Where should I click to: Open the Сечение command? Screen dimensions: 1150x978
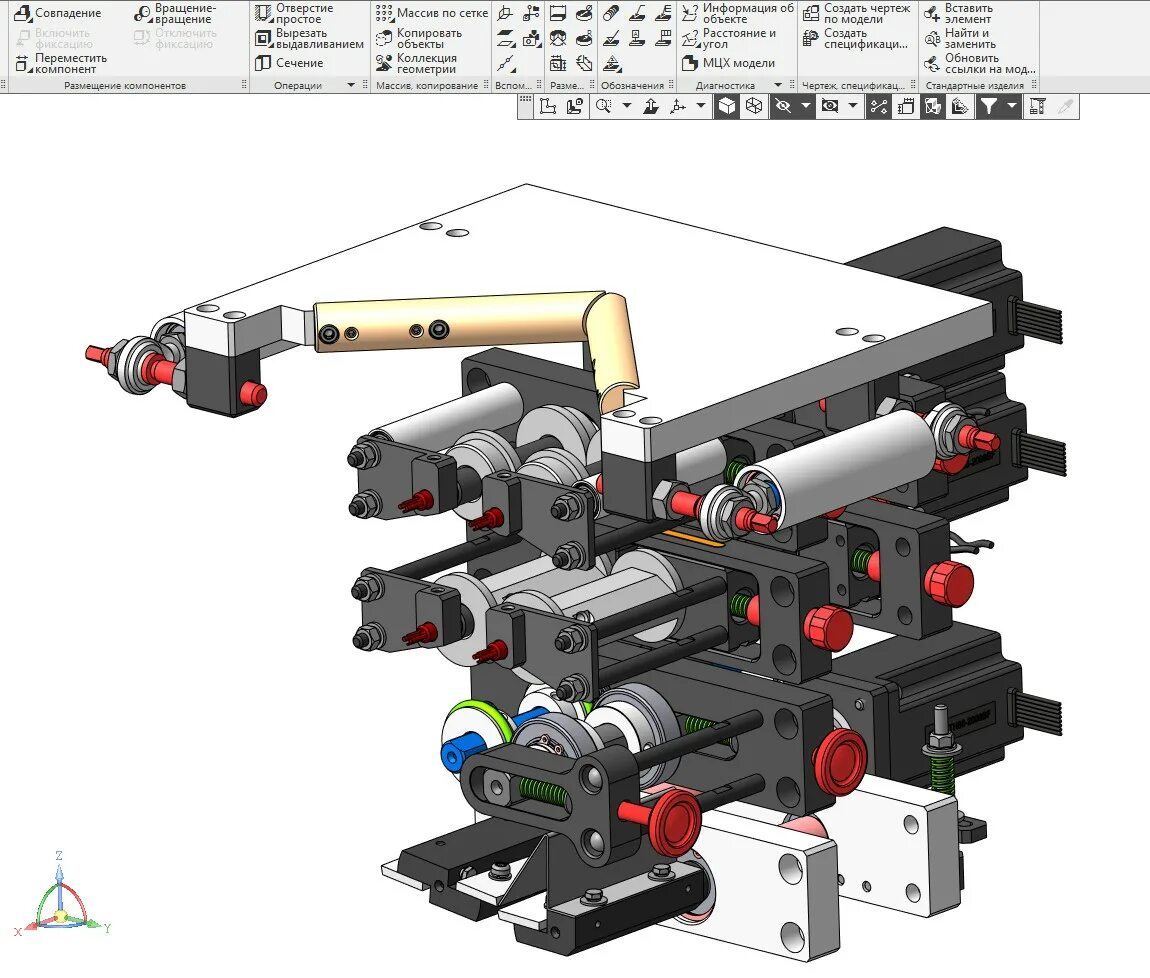289,63
